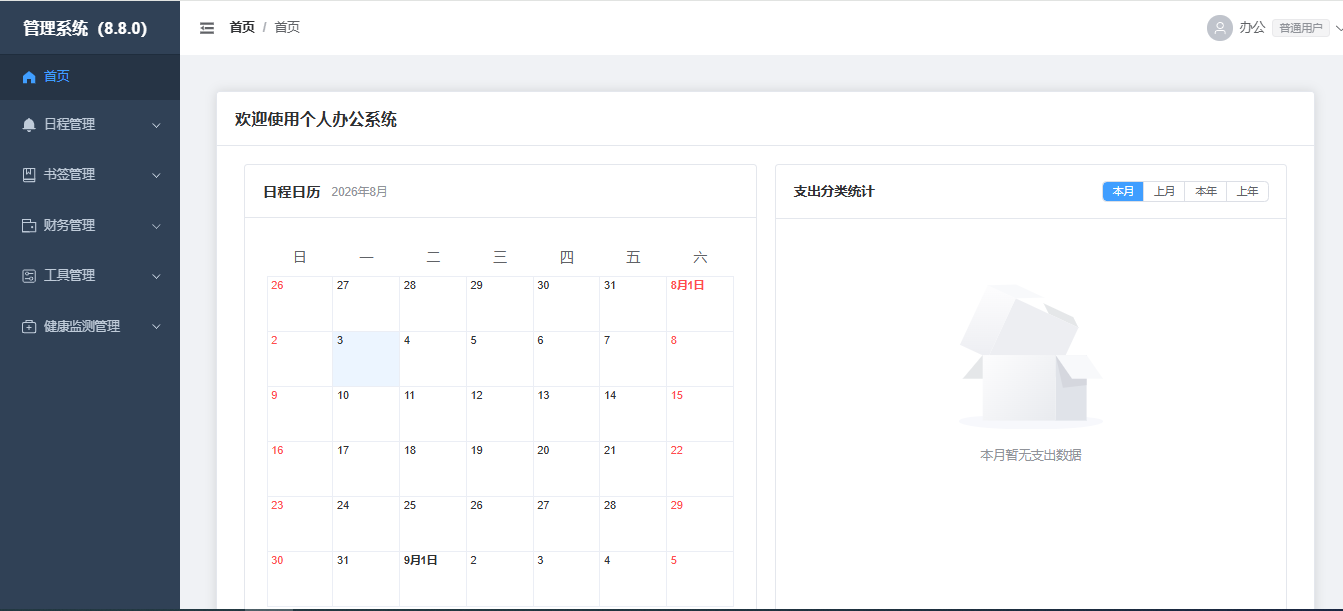
Task: Open the user dropdown arrow at top right
Action: coord(1338,29)
